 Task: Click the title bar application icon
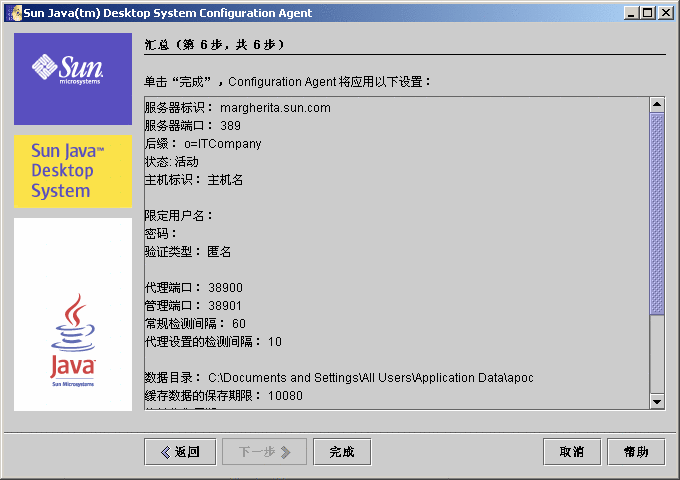click(14, 13)
